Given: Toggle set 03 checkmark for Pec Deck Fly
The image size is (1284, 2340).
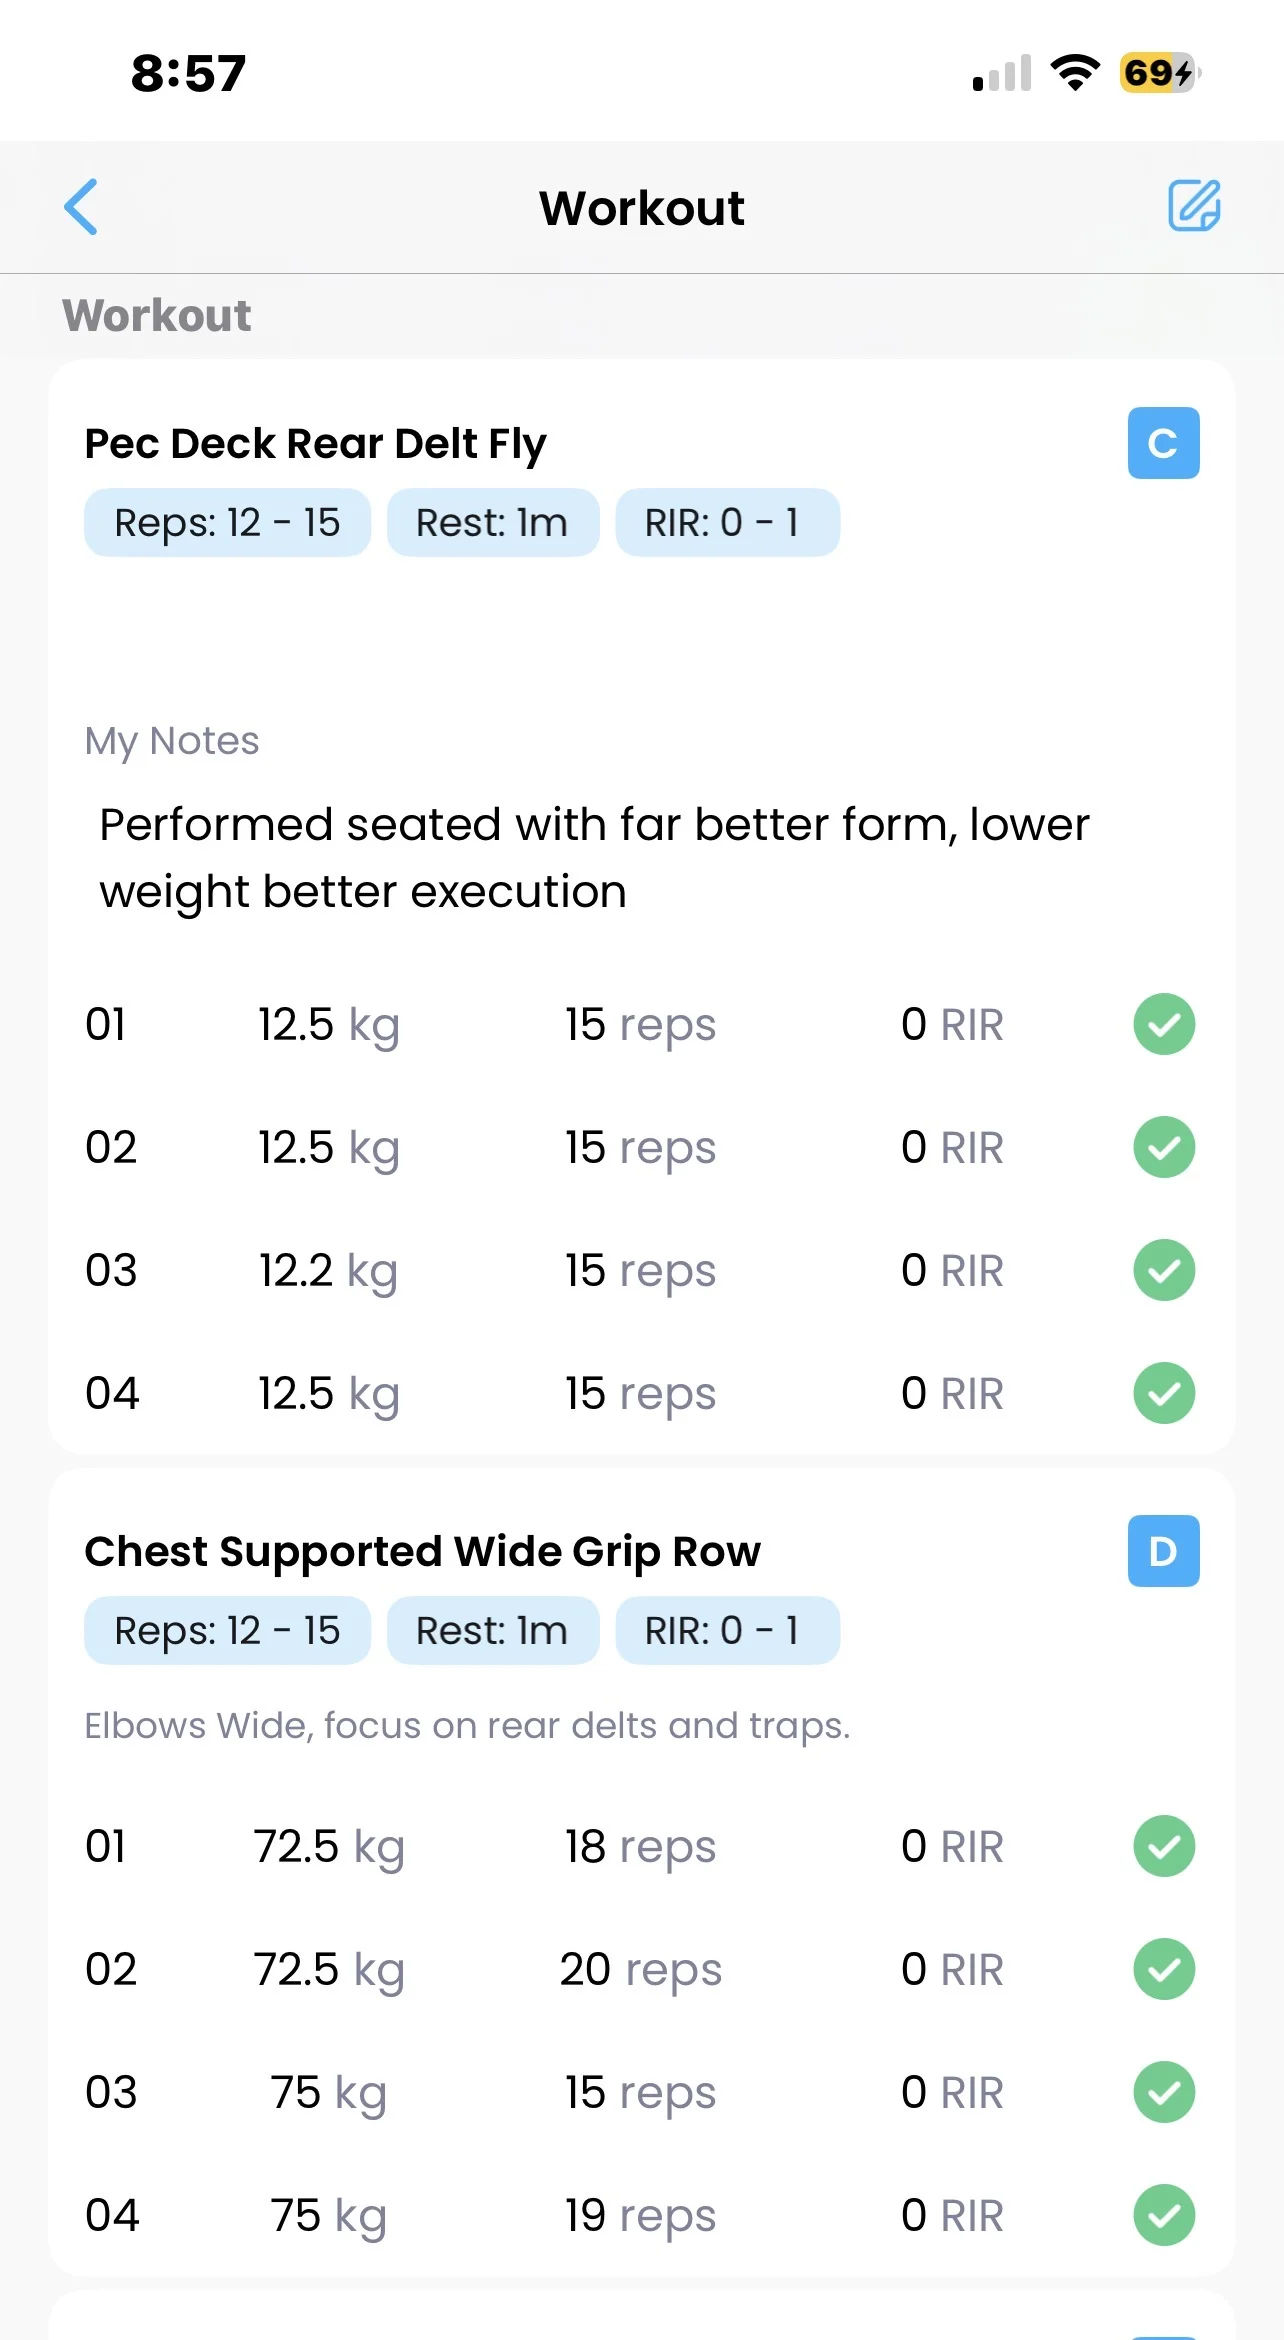Looking at the screenshot, I should point(1164,1270).
